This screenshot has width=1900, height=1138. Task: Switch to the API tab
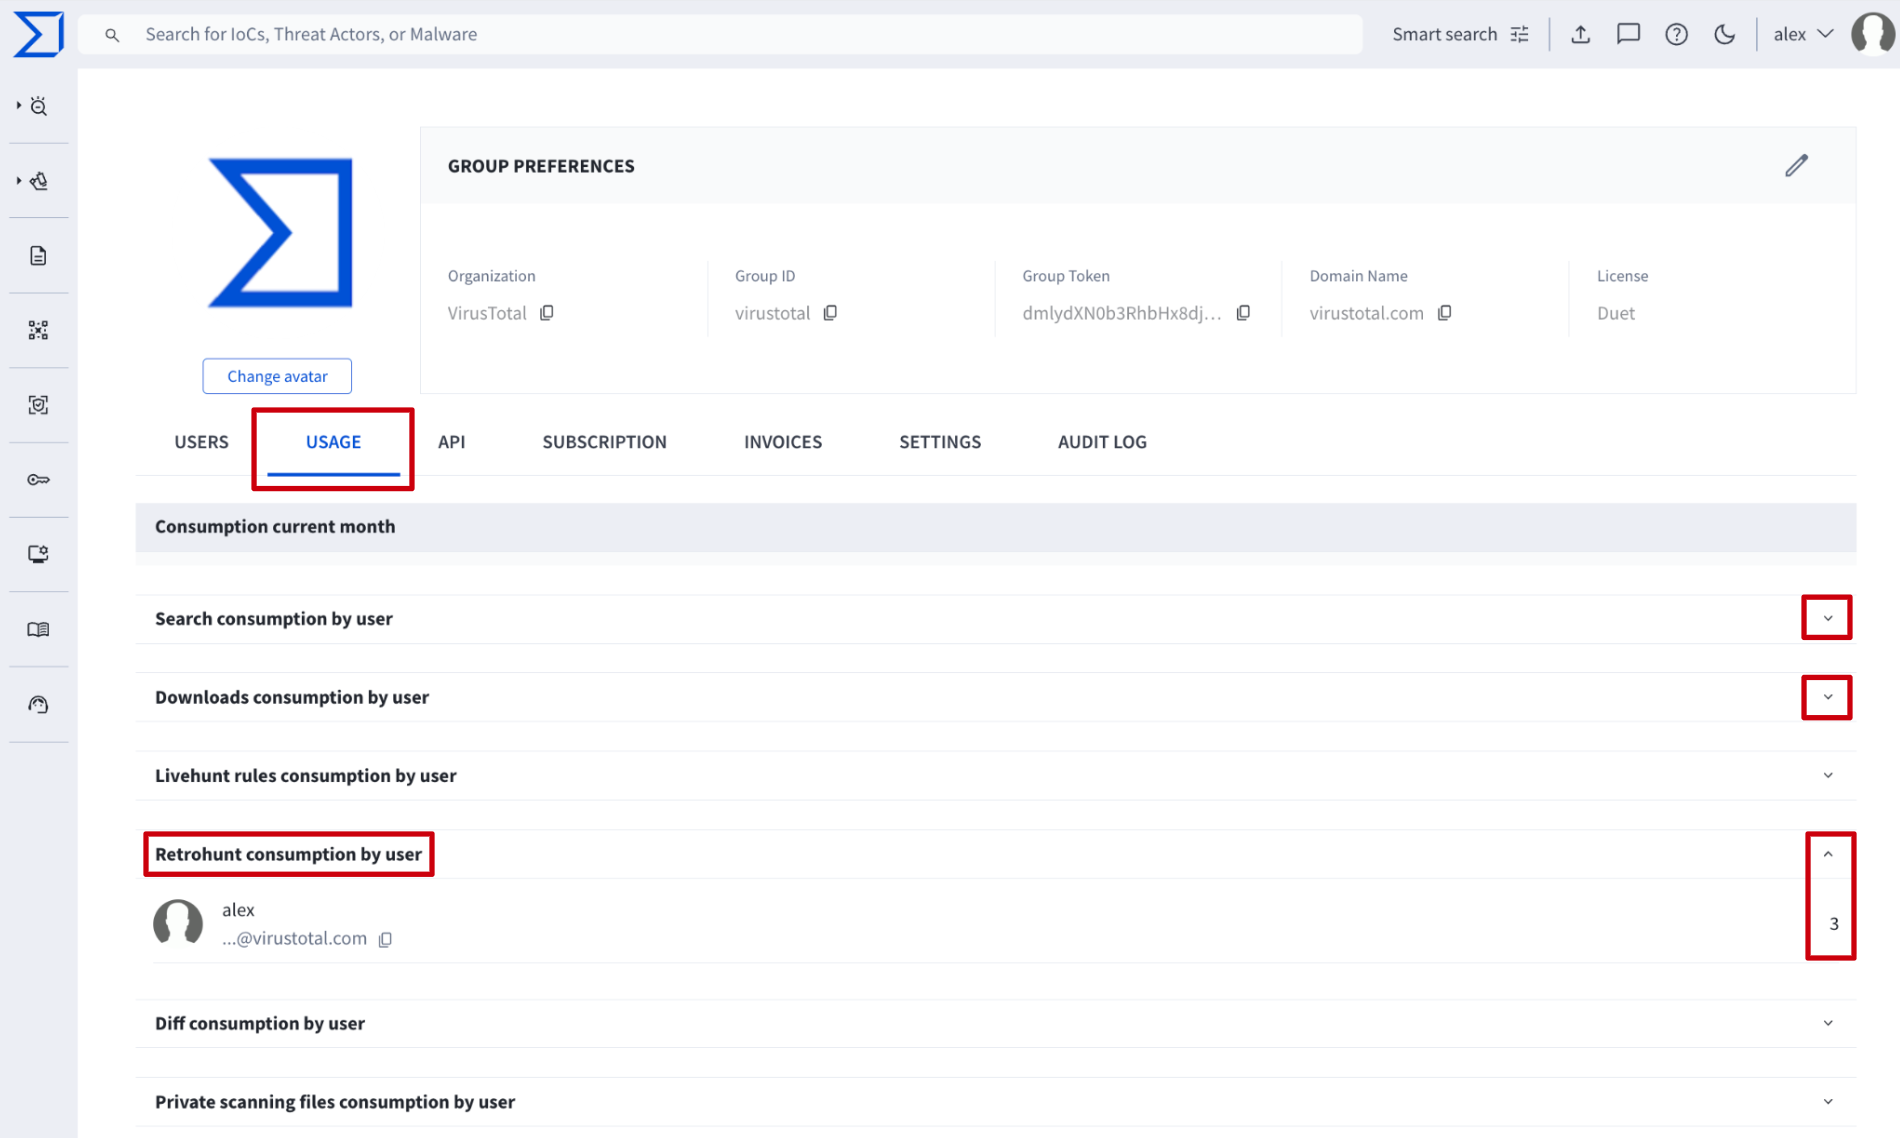click(451, 441)
